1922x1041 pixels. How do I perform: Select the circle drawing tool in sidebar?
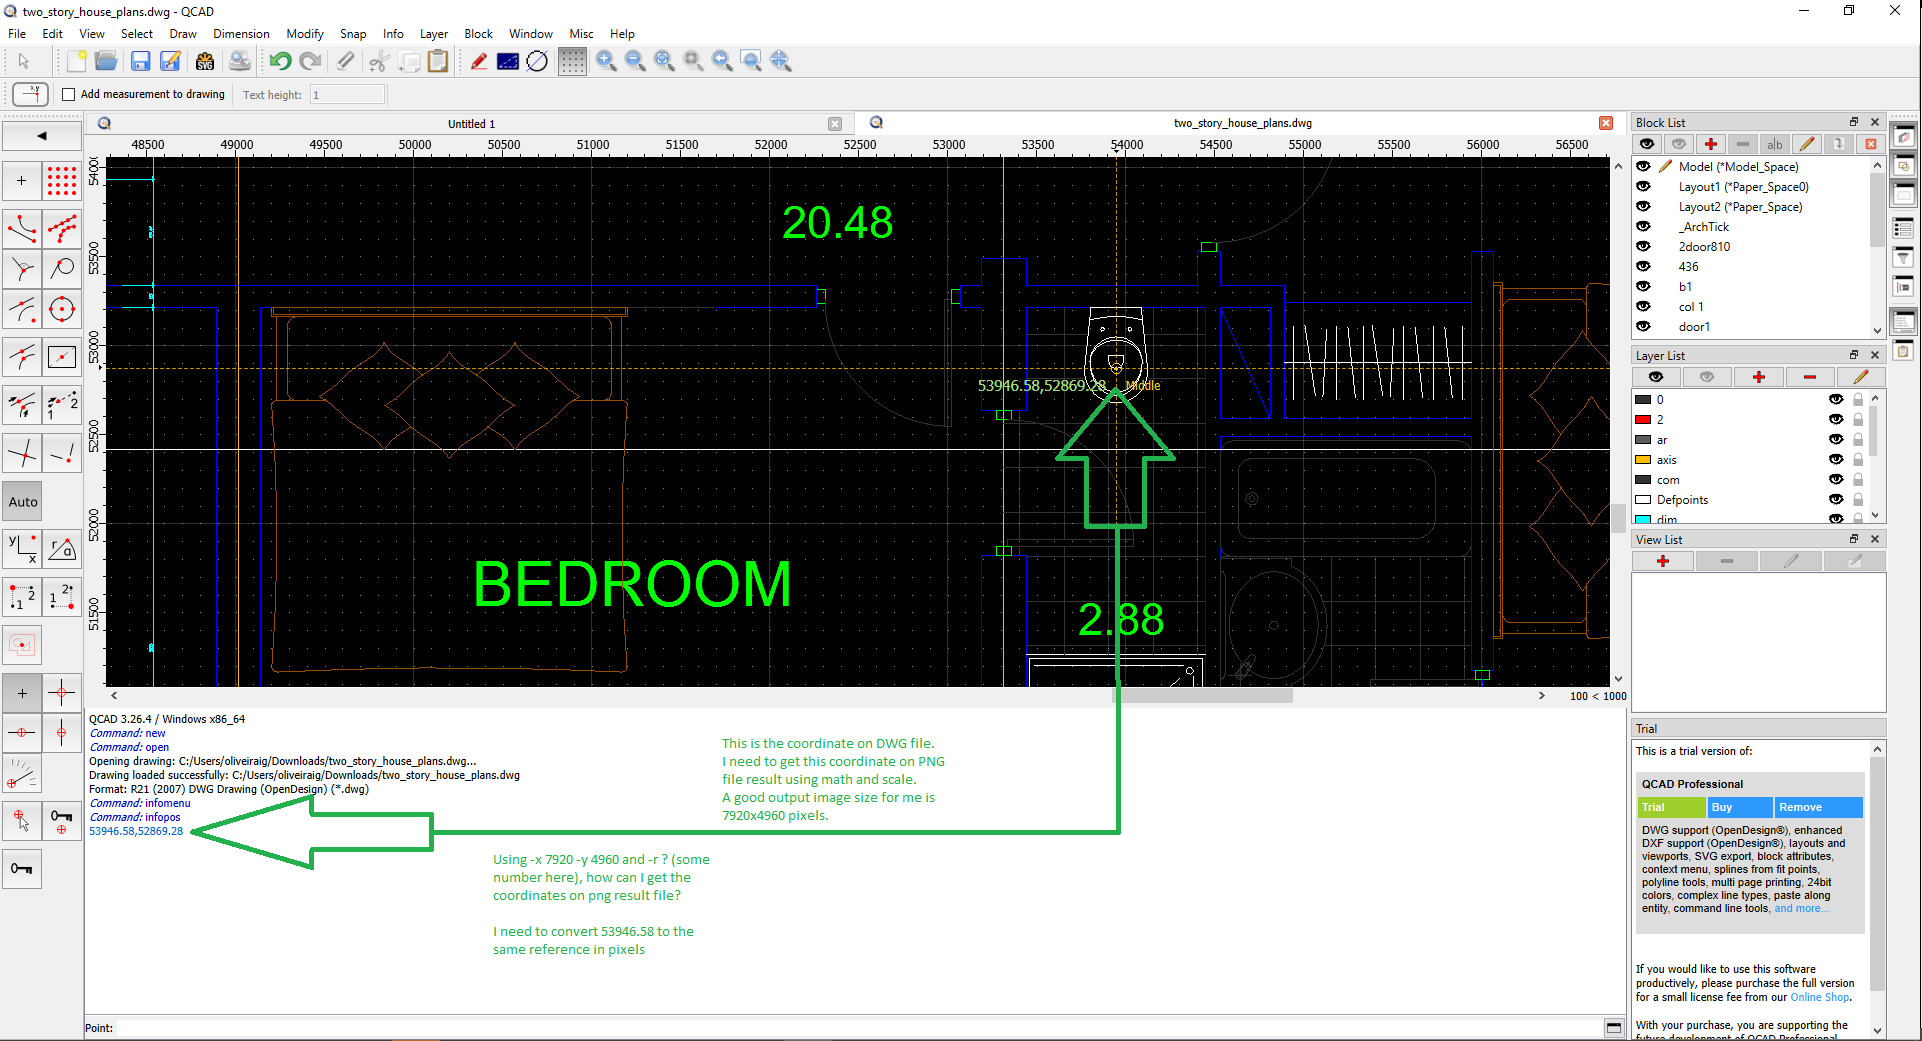click(62, 310)
